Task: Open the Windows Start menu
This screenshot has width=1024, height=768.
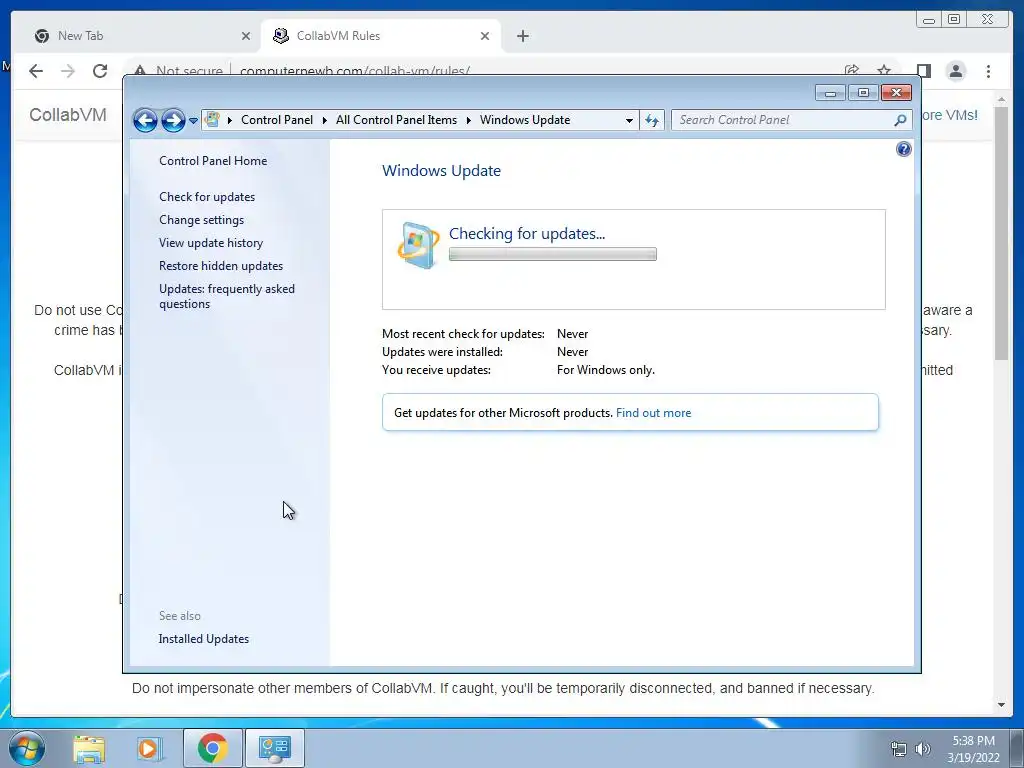Action: coord(27,748)
